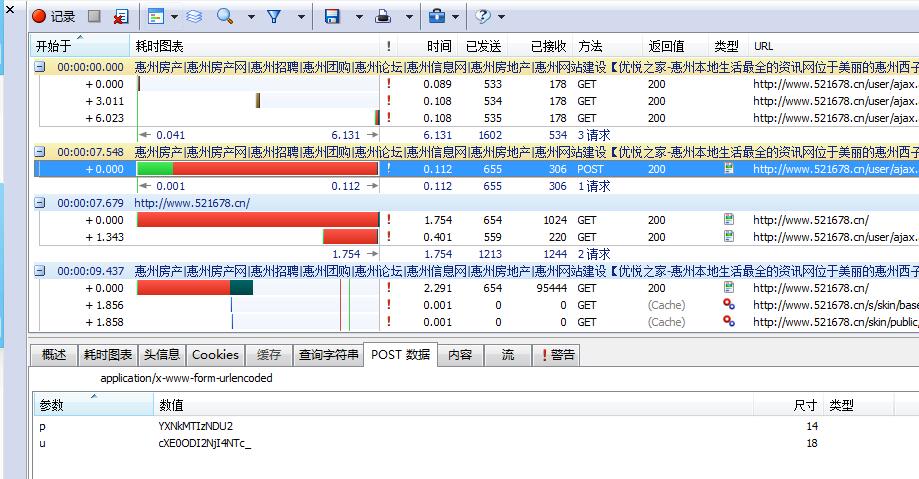
Task: Click the red-teal timing bar of the 2.291 request
Action: (195, 288)
